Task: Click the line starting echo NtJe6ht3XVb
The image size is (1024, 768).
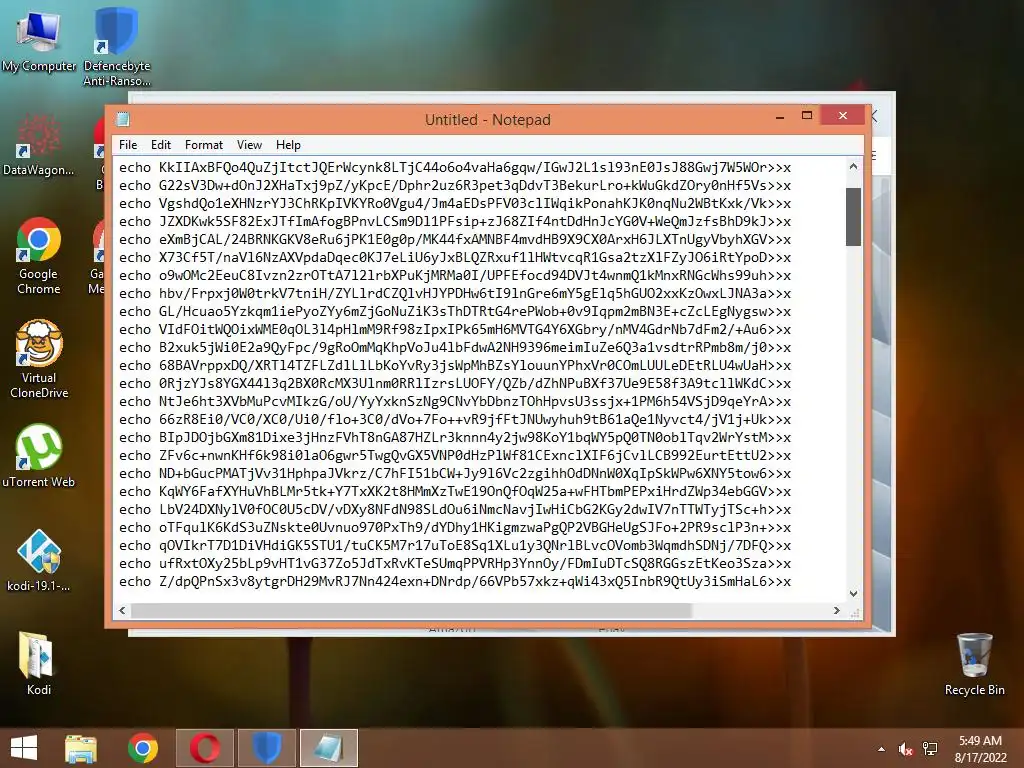Action: (455, 401)
